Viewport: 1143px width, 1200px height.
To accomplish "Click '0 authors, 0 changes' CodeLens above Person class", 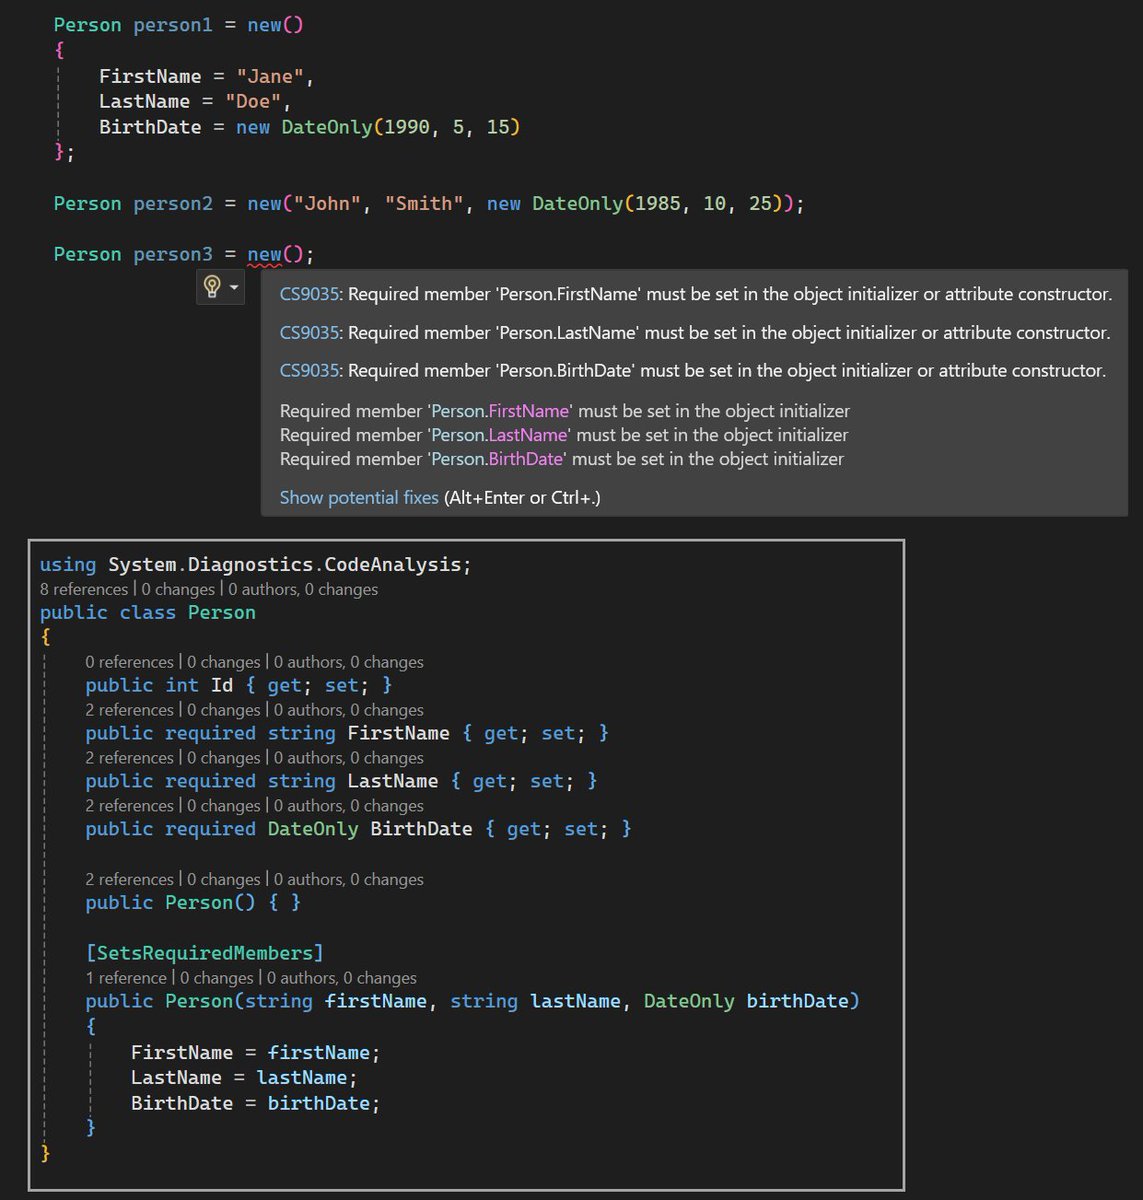I will [x=303, y=589].
